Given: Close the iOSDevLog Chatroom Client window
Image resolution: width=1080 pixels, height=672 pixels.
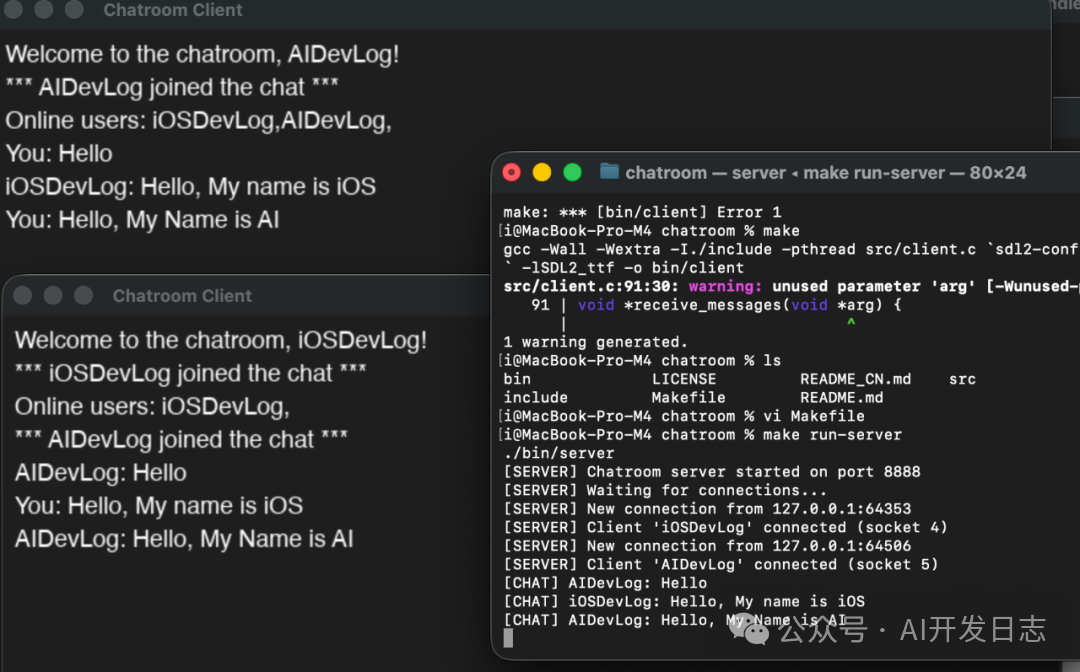Looking at the screenshot, I should click(23, 295).
